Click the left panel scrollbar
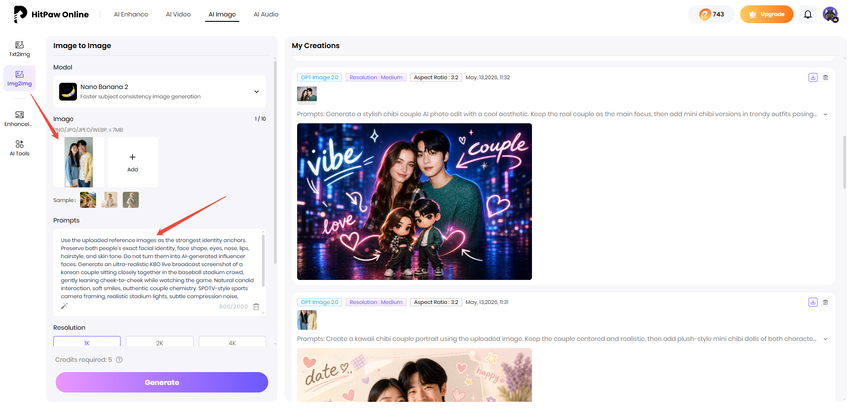This screenshot has height=409, width=854. (x=275, y=162)
